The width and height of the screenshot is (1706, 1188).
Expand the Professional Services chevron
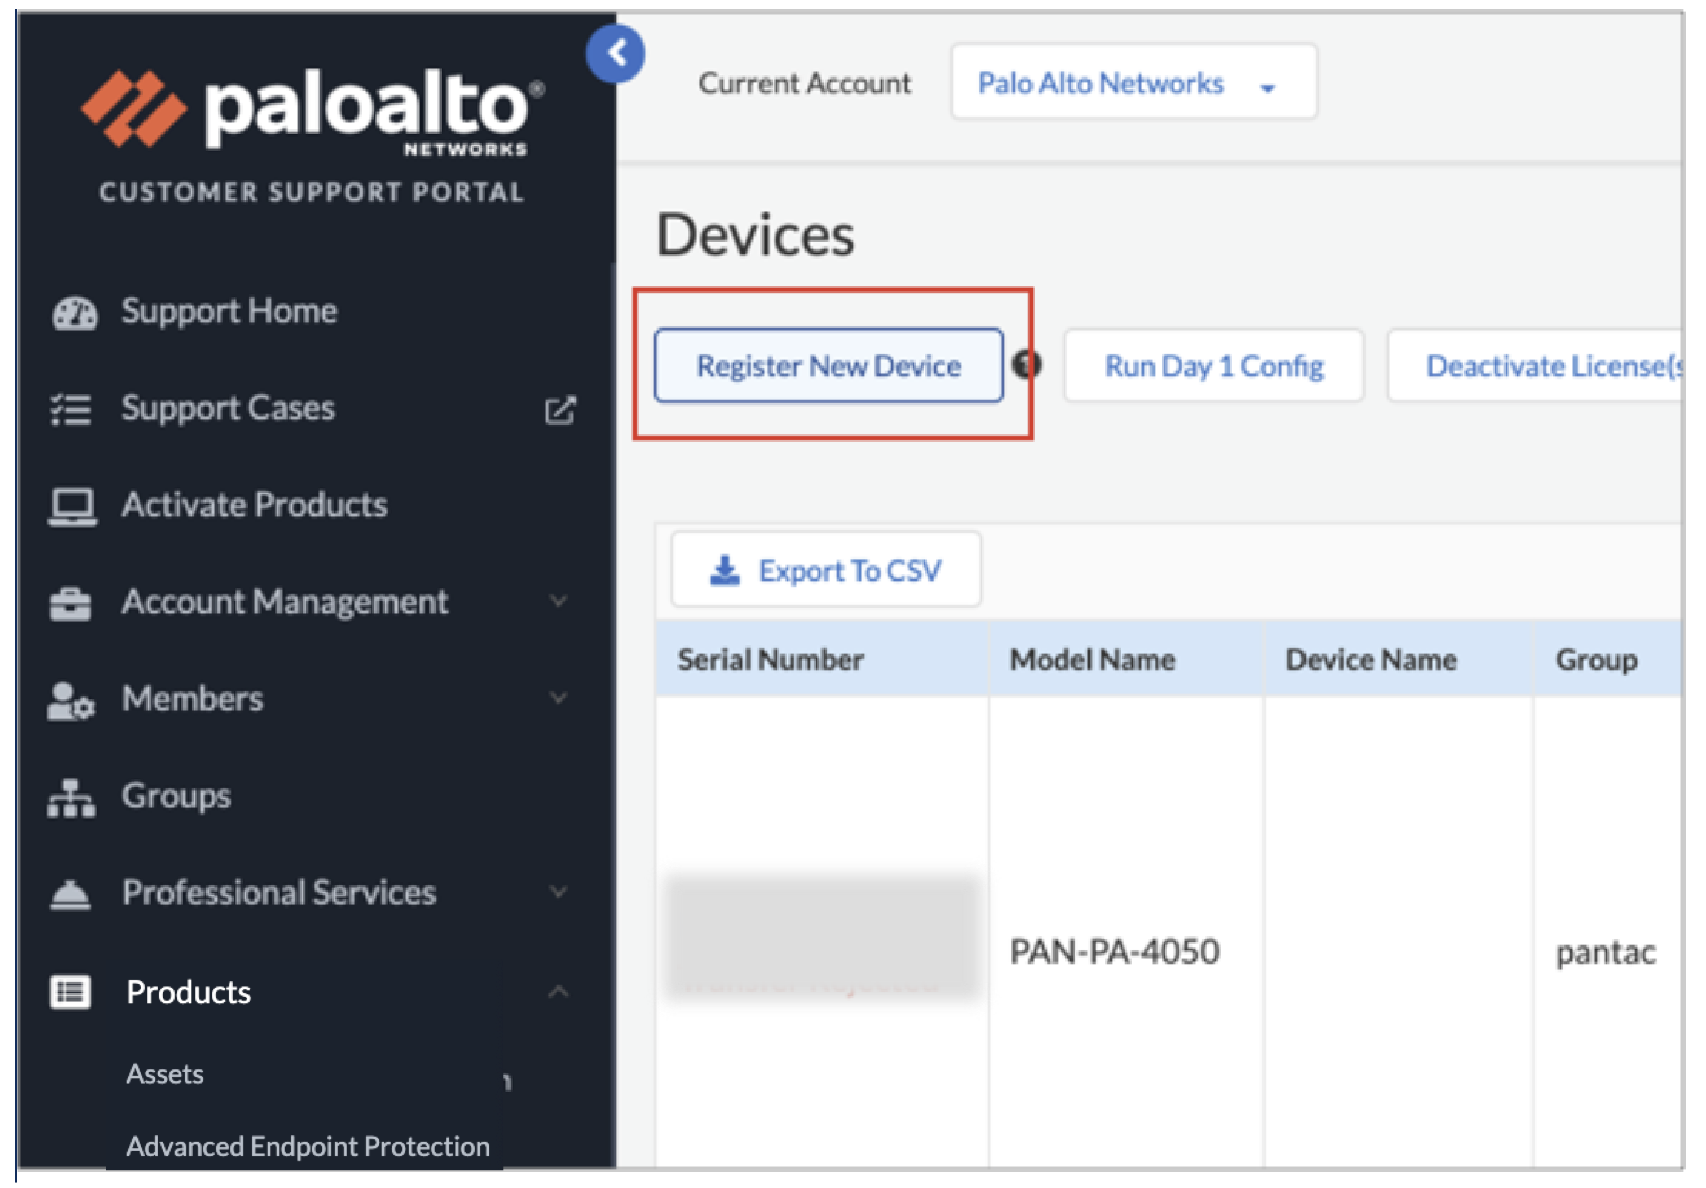[x=559, y=892]
